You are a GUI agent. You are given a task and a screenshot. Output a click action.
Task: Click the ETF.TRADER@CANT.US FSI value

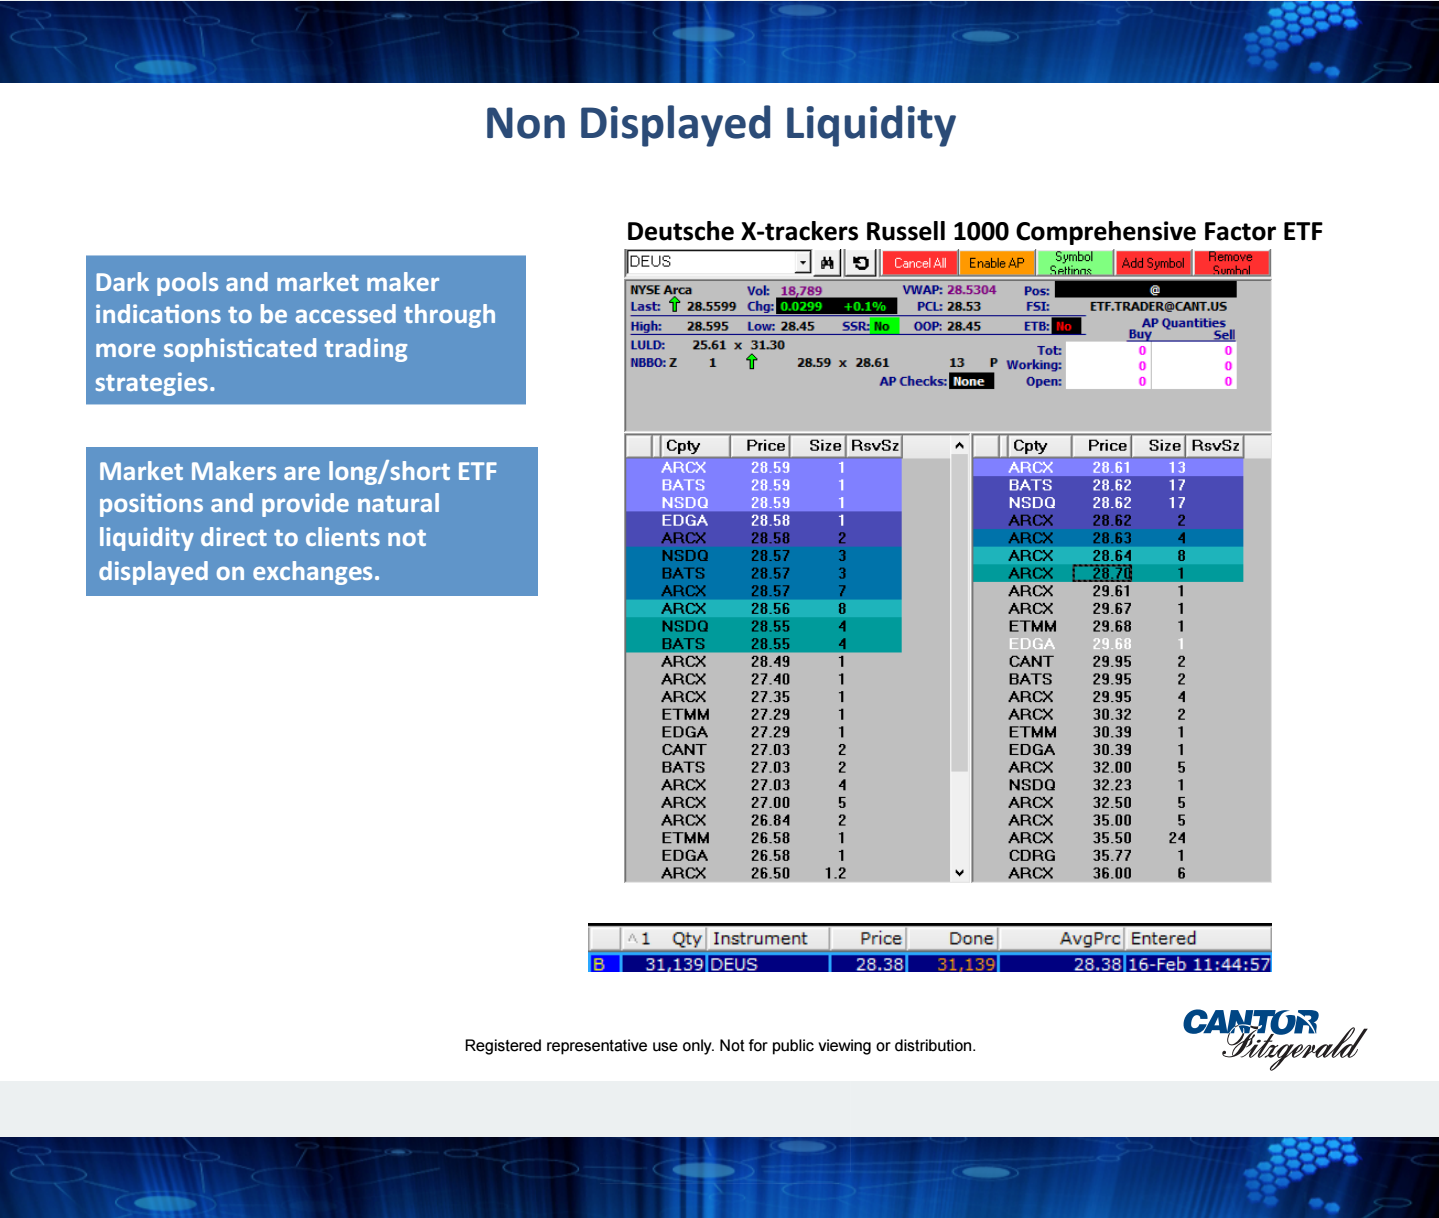tap(1158, 306)
